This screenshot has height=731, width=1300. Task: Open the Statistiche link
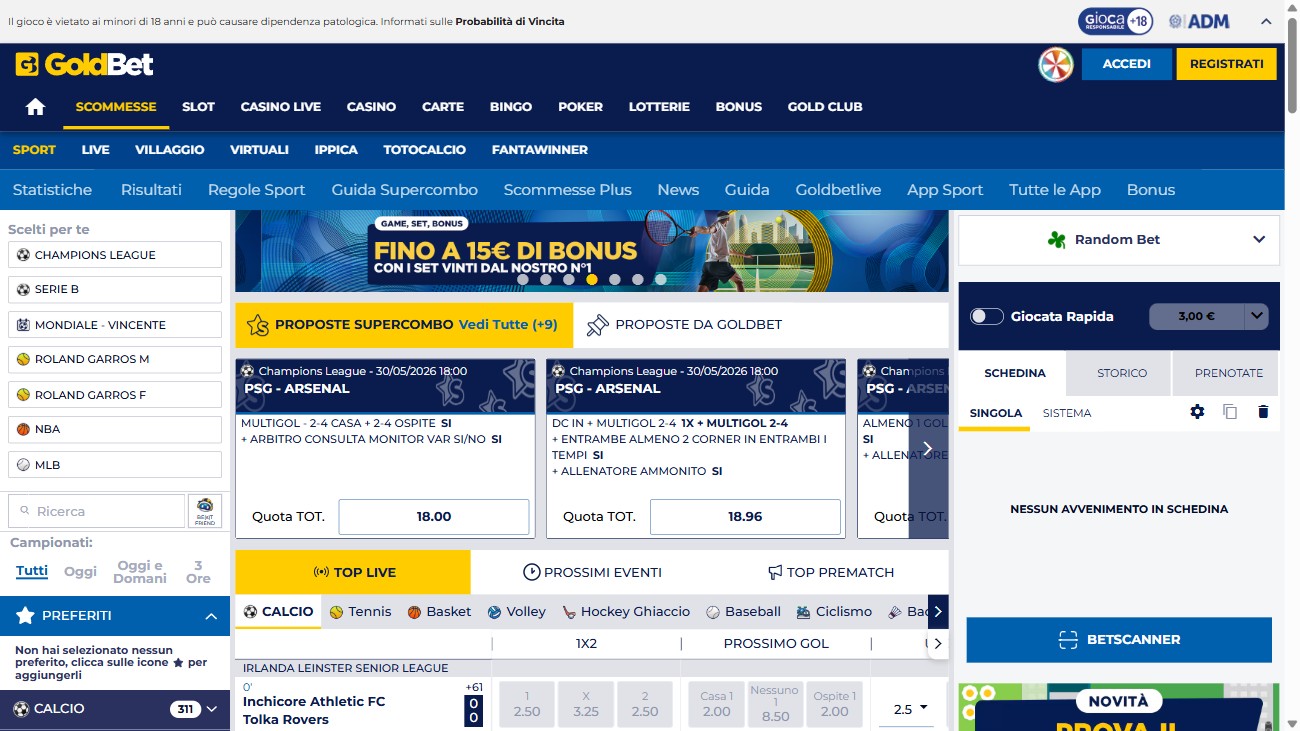pyautogui.click(x=52, y=190)
